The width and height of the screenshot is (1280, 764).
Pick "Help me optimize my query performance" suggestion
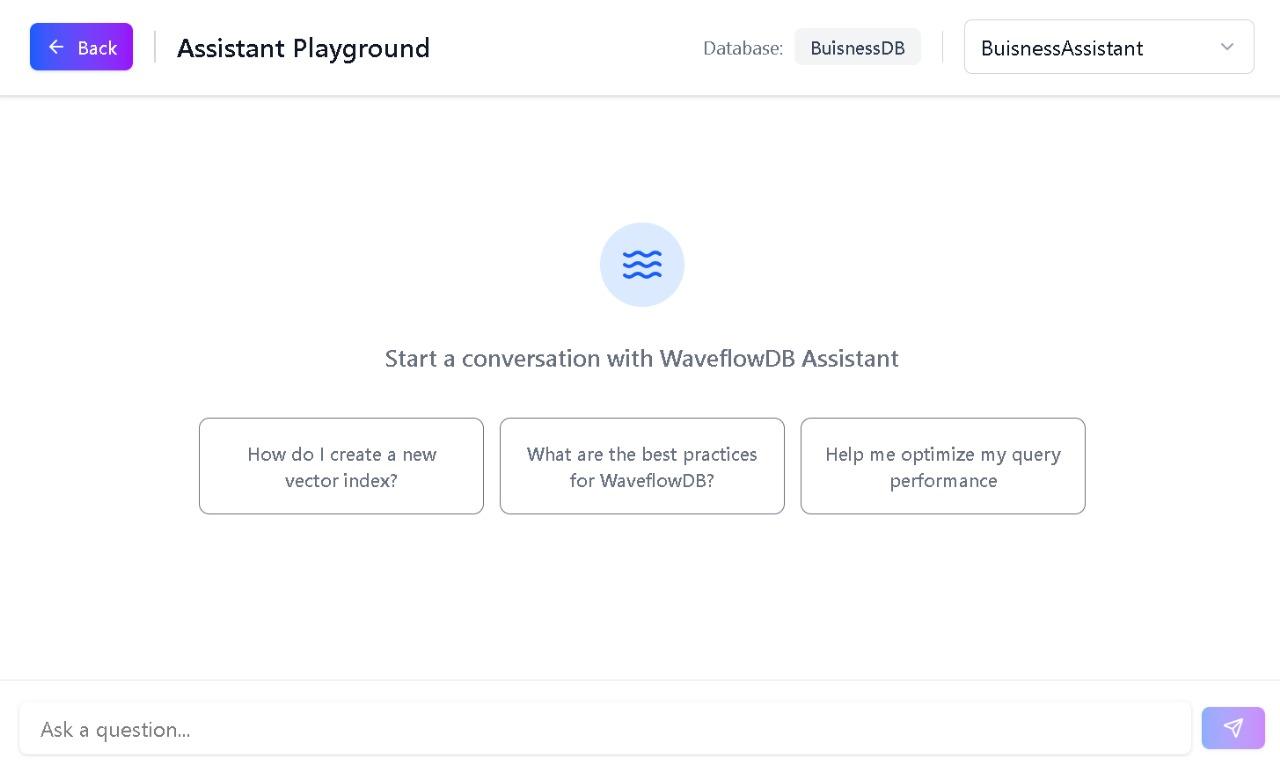click(942, 466)
